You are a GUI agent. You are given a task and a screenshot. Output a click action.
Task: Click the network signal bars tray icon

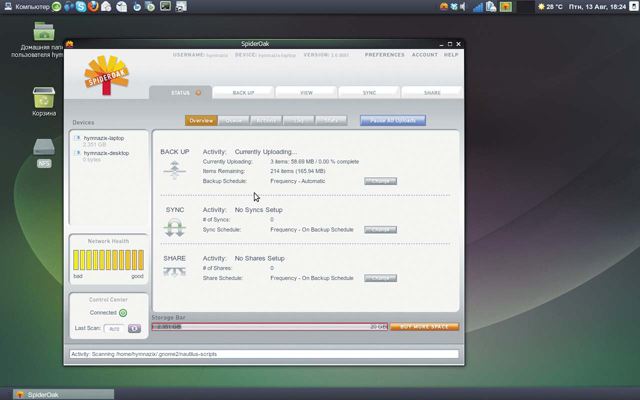(478, 7)
